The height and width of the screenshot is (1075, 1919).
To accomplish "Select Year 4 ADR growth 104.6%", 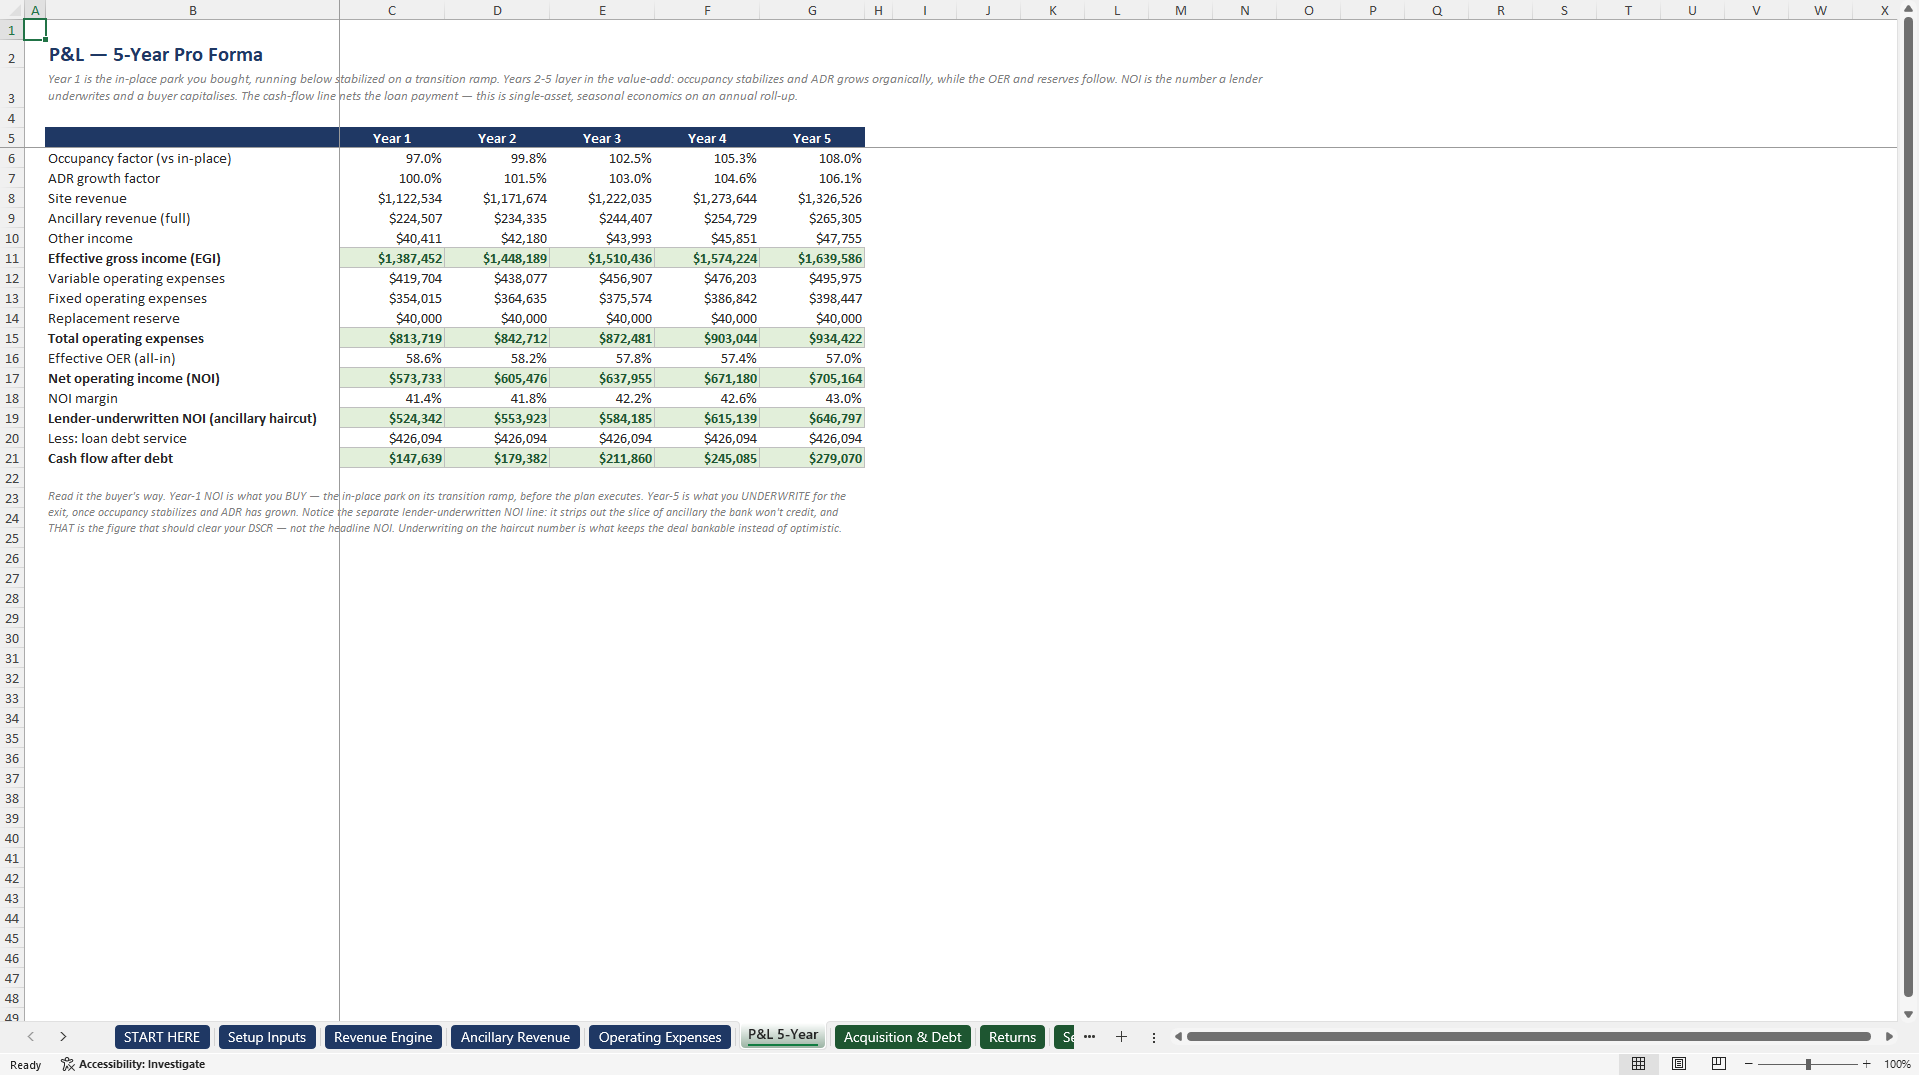I will (x=707, y=178).
